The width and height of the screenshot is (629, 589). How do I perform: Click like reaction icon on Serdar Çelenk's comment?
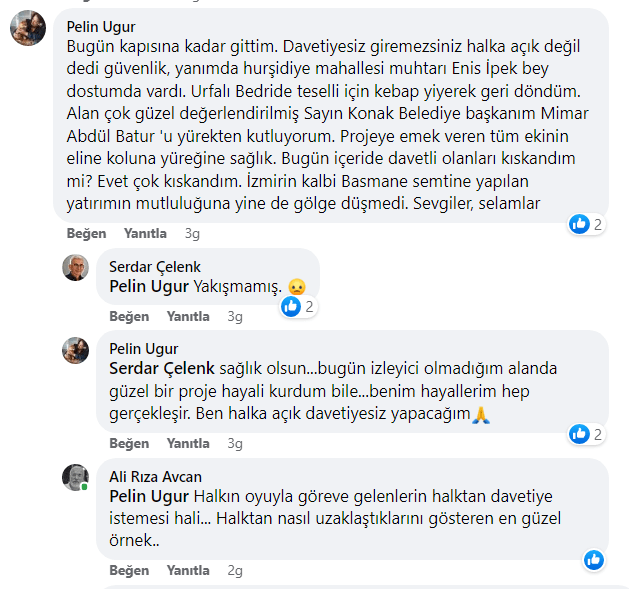tap(291, 307)
